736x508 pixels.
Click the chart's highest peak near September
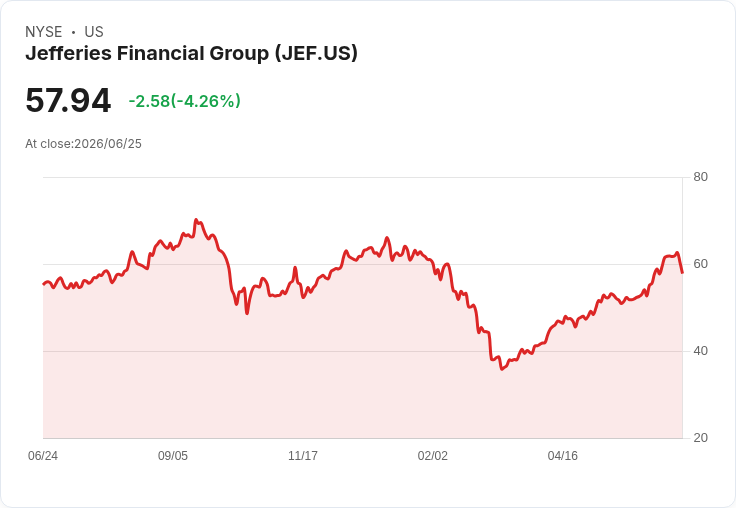coord(196,220)
